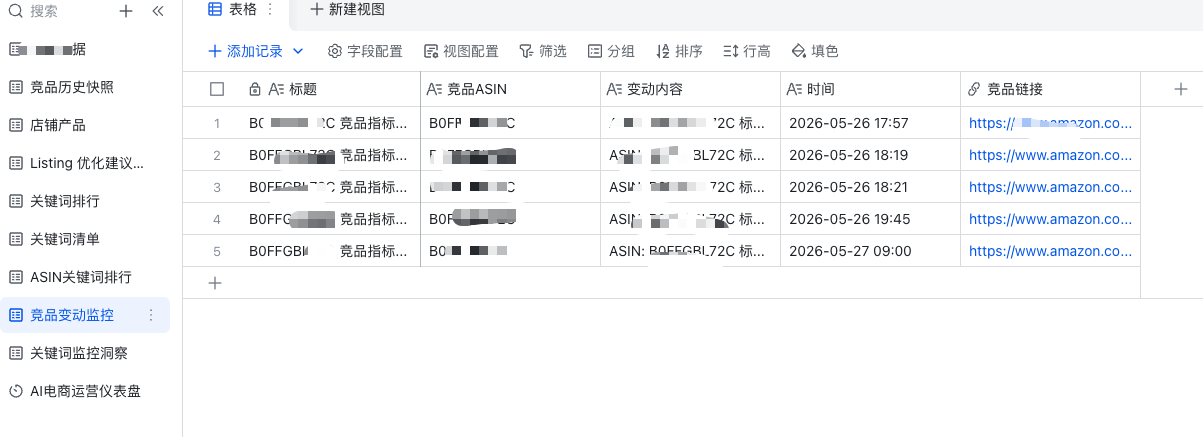
Task: Open the 关键词排行 table
Action: tap(85, 201)
